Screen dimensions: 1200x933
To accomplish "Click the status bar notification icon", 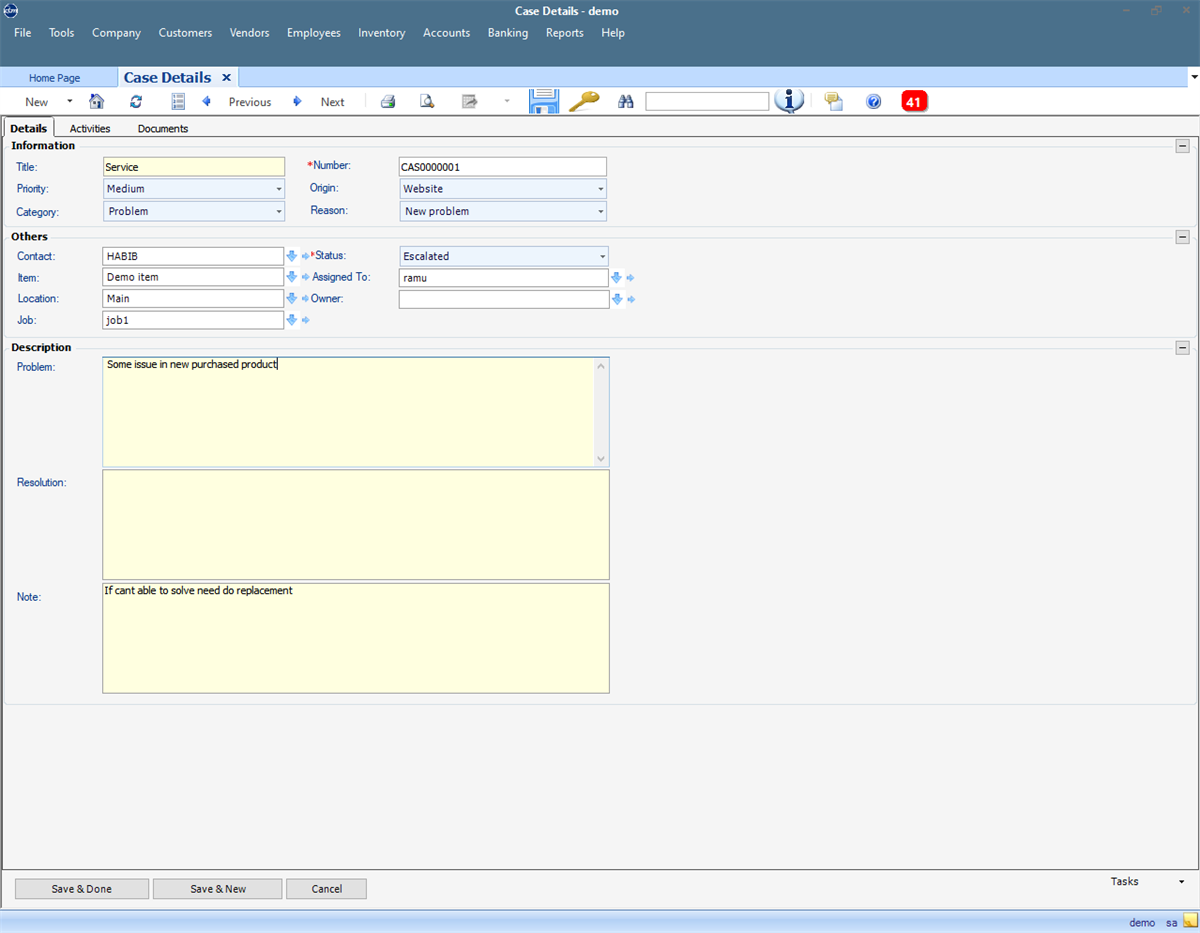I will click(1190, 922).
